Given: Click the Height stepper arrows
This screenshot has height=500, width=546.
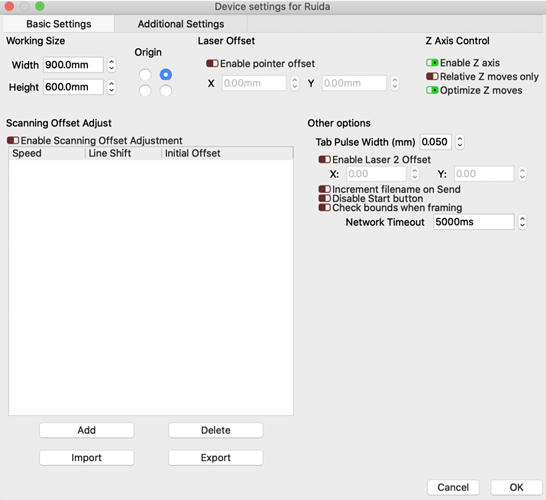Looking at the screenshot, I should pos(111,87).
